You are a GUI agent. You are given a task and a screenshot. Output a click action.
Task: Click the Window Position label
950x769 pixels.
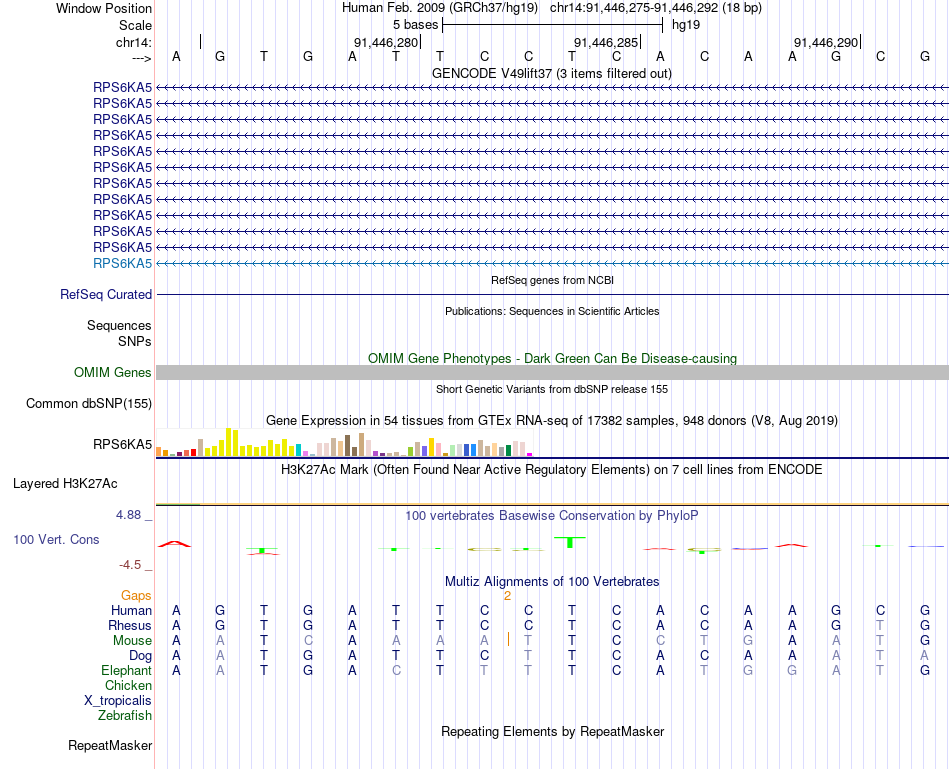click(104, 8)
